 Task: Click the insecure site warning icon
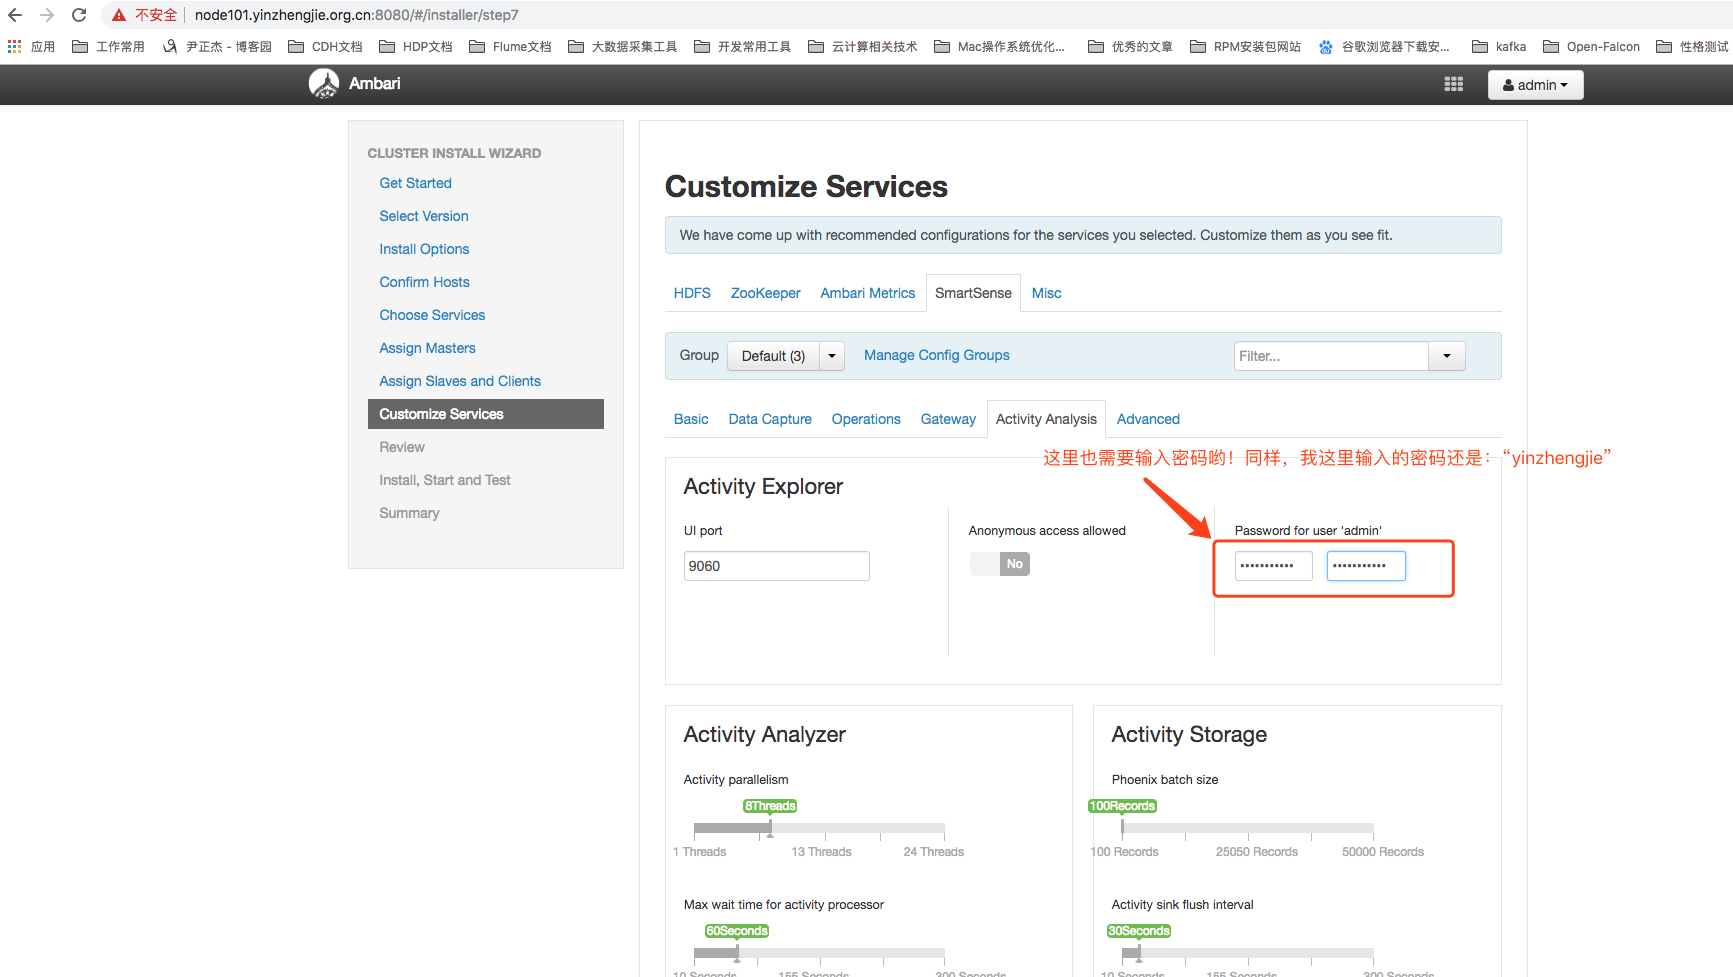tap(119, 15)
